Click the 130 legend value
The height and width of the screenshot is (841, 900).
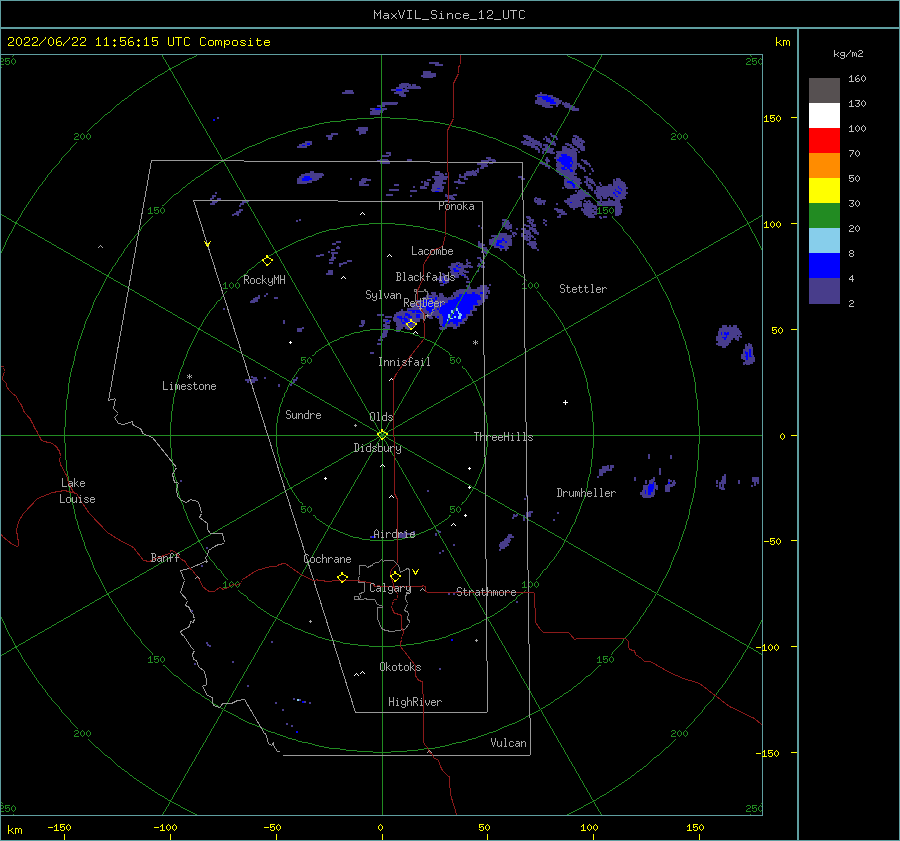[857, 104]
